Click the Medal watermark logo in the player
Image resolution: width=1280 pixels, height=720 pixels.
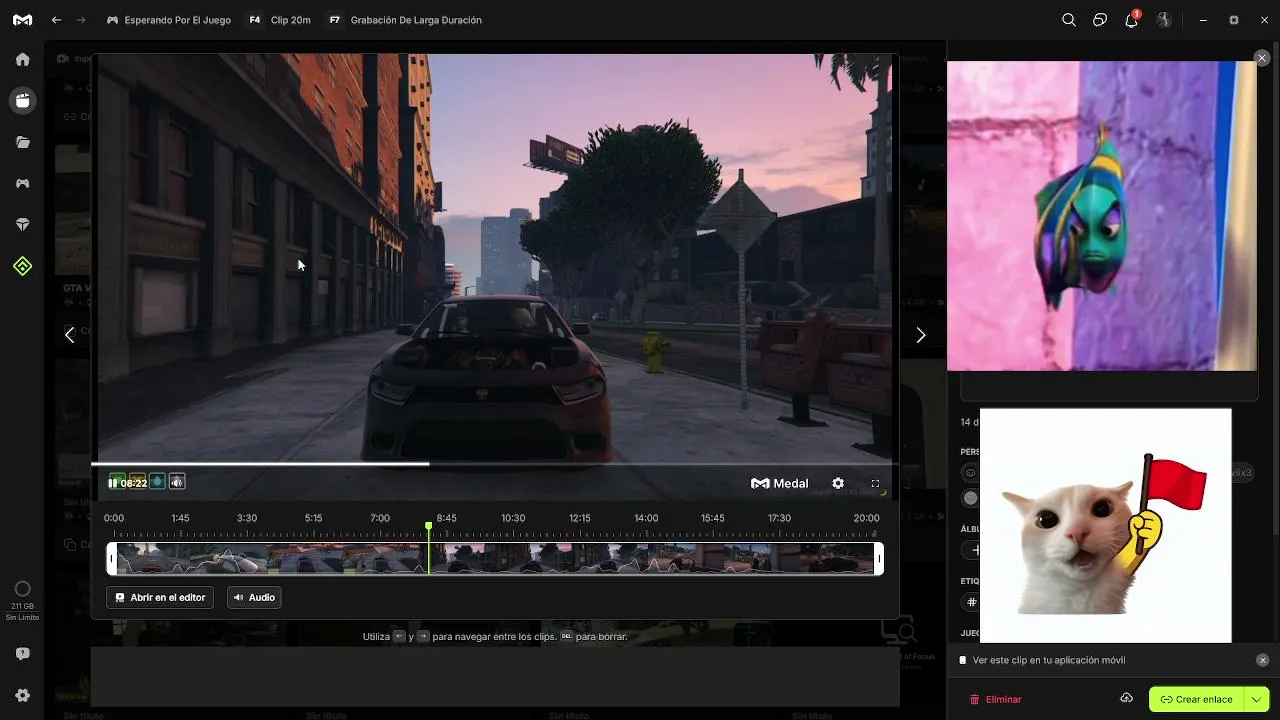780,483
